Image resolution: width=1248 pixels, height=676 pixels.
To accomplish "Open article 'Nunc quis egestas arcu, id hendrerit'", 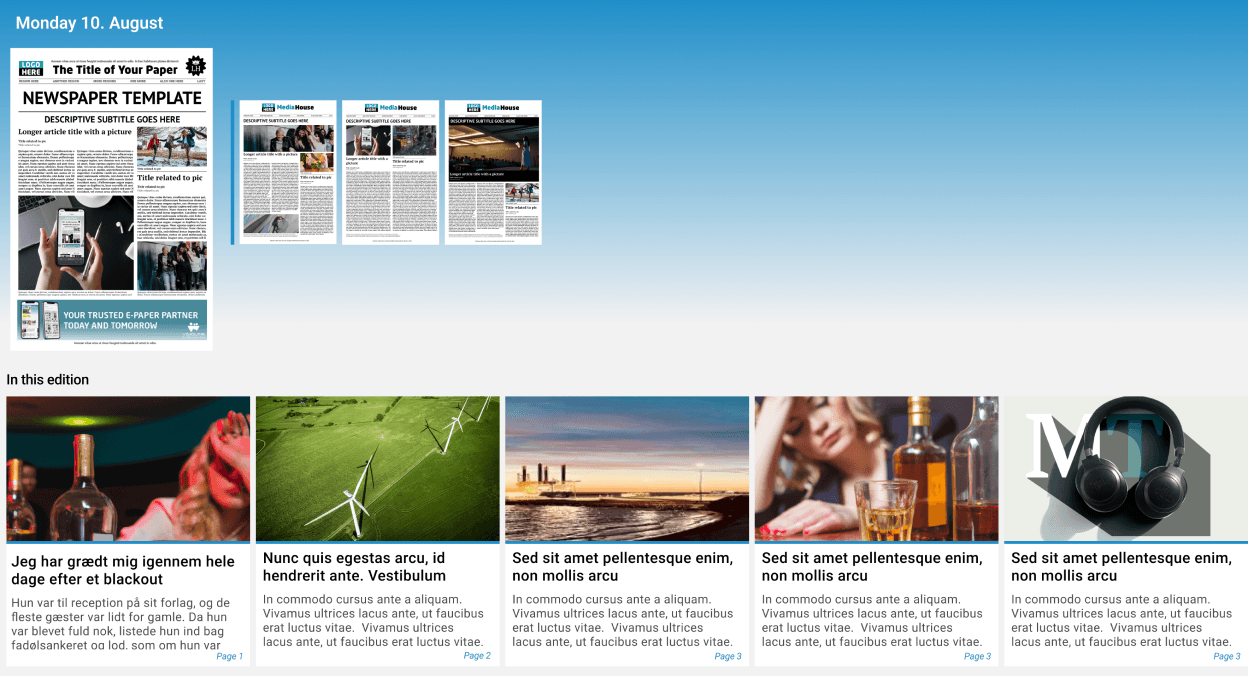I will click(x=354, y=566).
